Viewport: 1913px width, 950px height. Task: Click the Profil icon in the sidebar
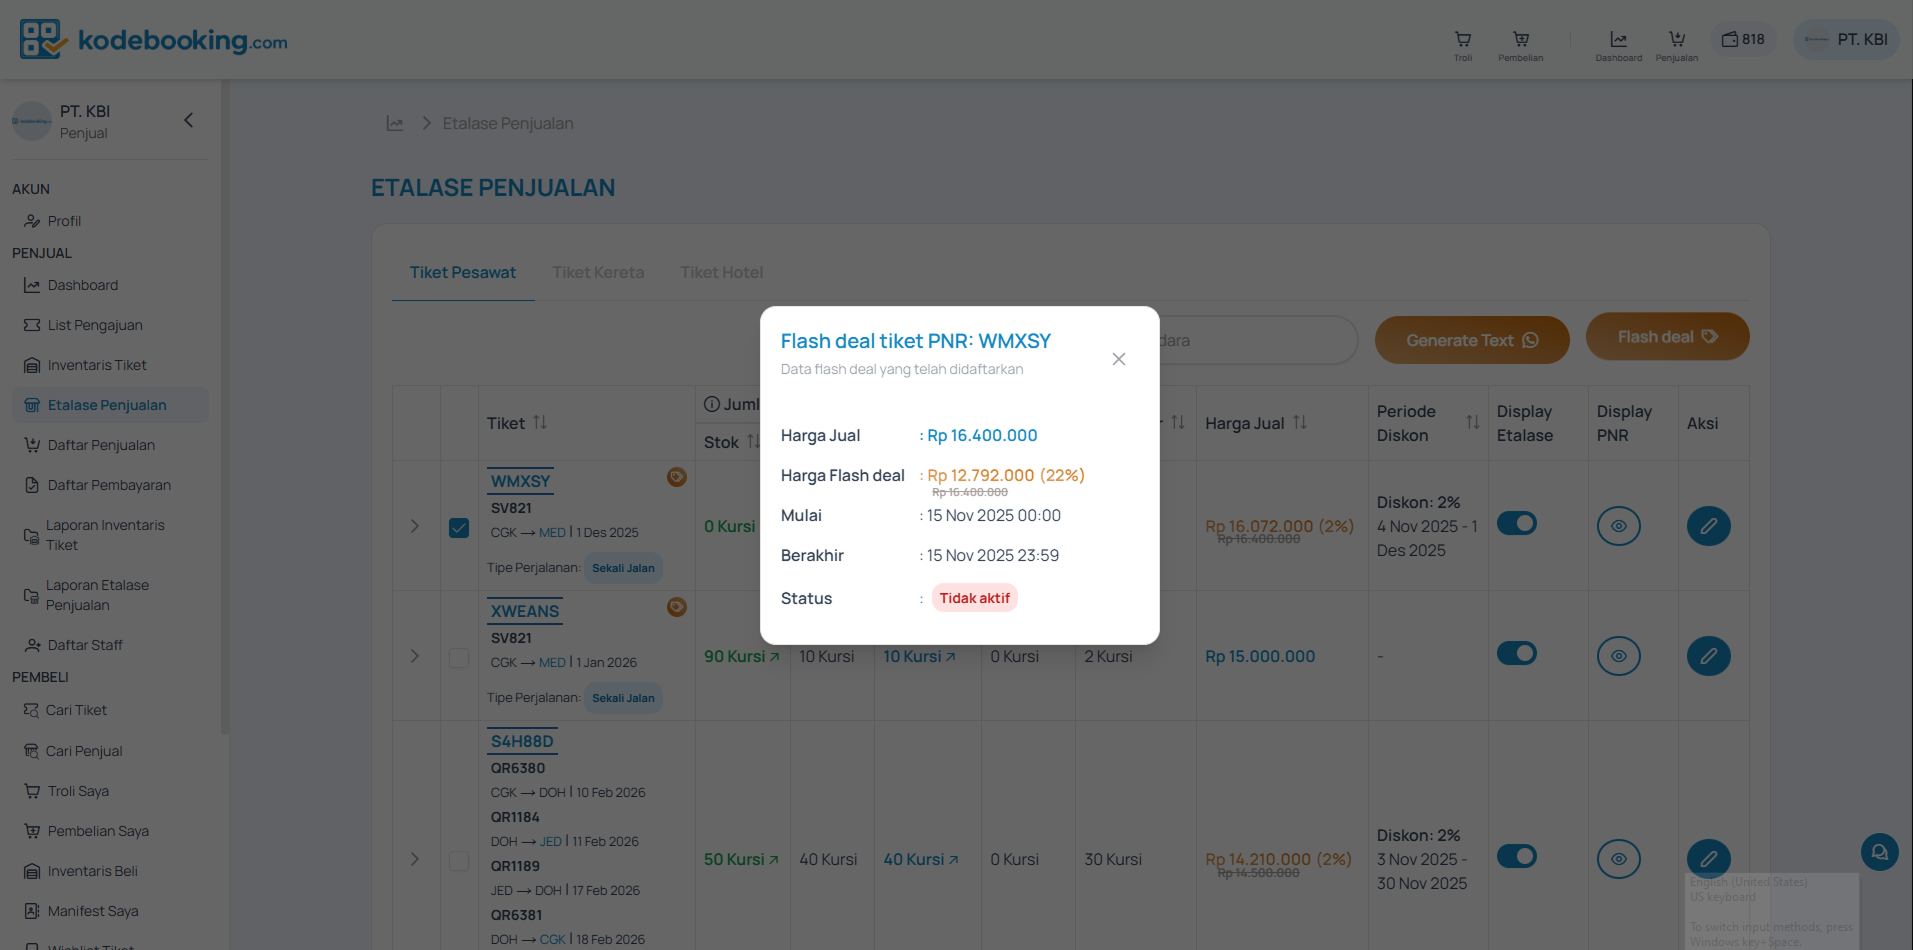(x=33, y=221)
